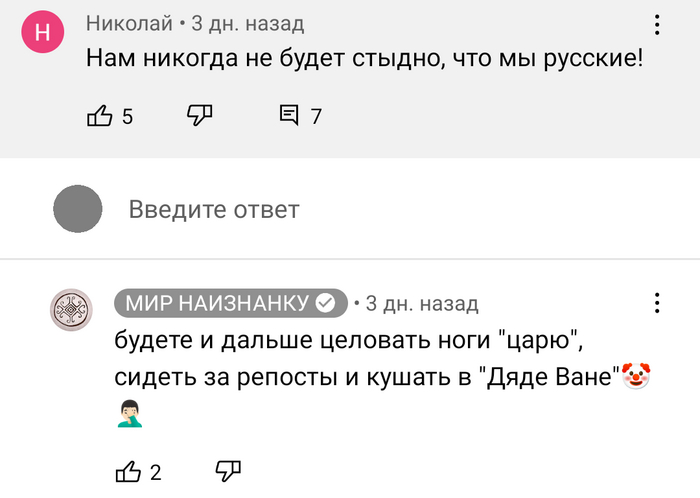Viewport: 700px width, 498px height.
Task: Click Николай's pink avatar
Action: click(43, 33)
